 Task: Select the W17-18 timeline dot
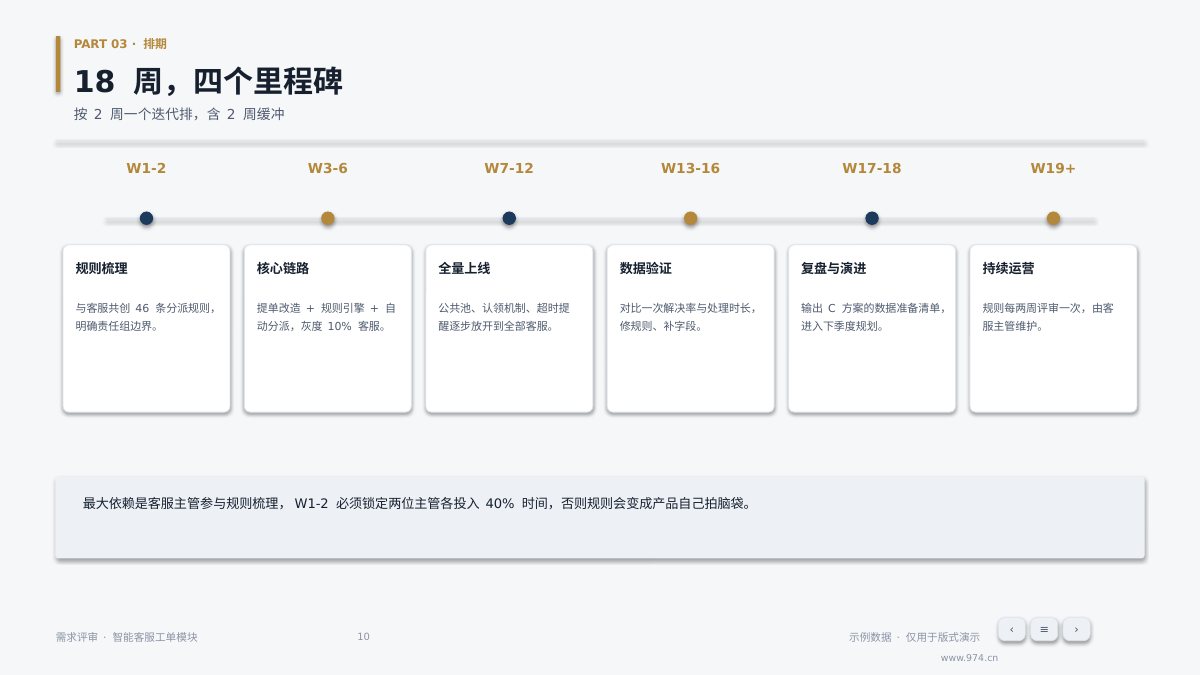pyautogui.click(x=872, y=218)
